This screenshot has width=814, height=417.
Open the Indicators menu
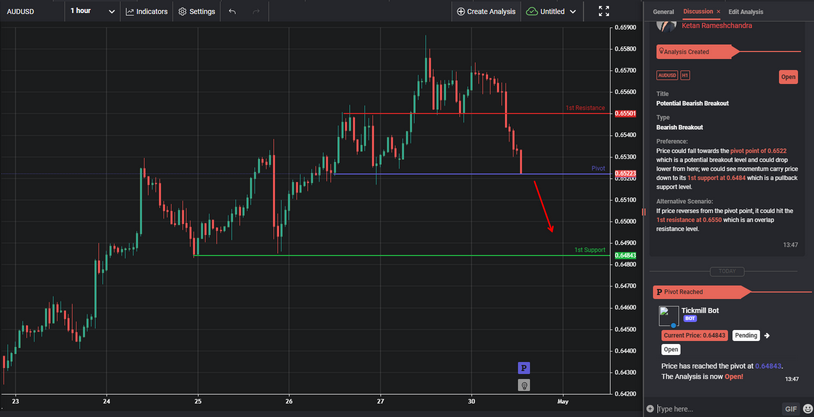tap(146, 11)
